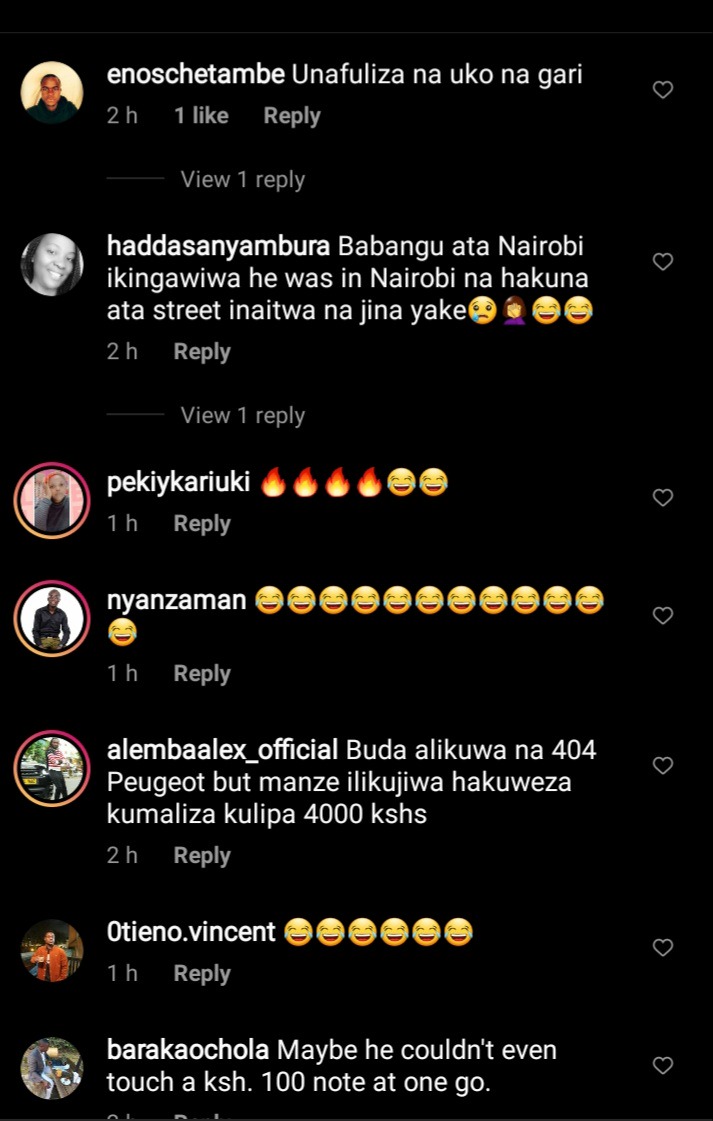Like enoschetambe's comment with the heart
This screenshot has width=713, height=1121.
click(663, 90)
